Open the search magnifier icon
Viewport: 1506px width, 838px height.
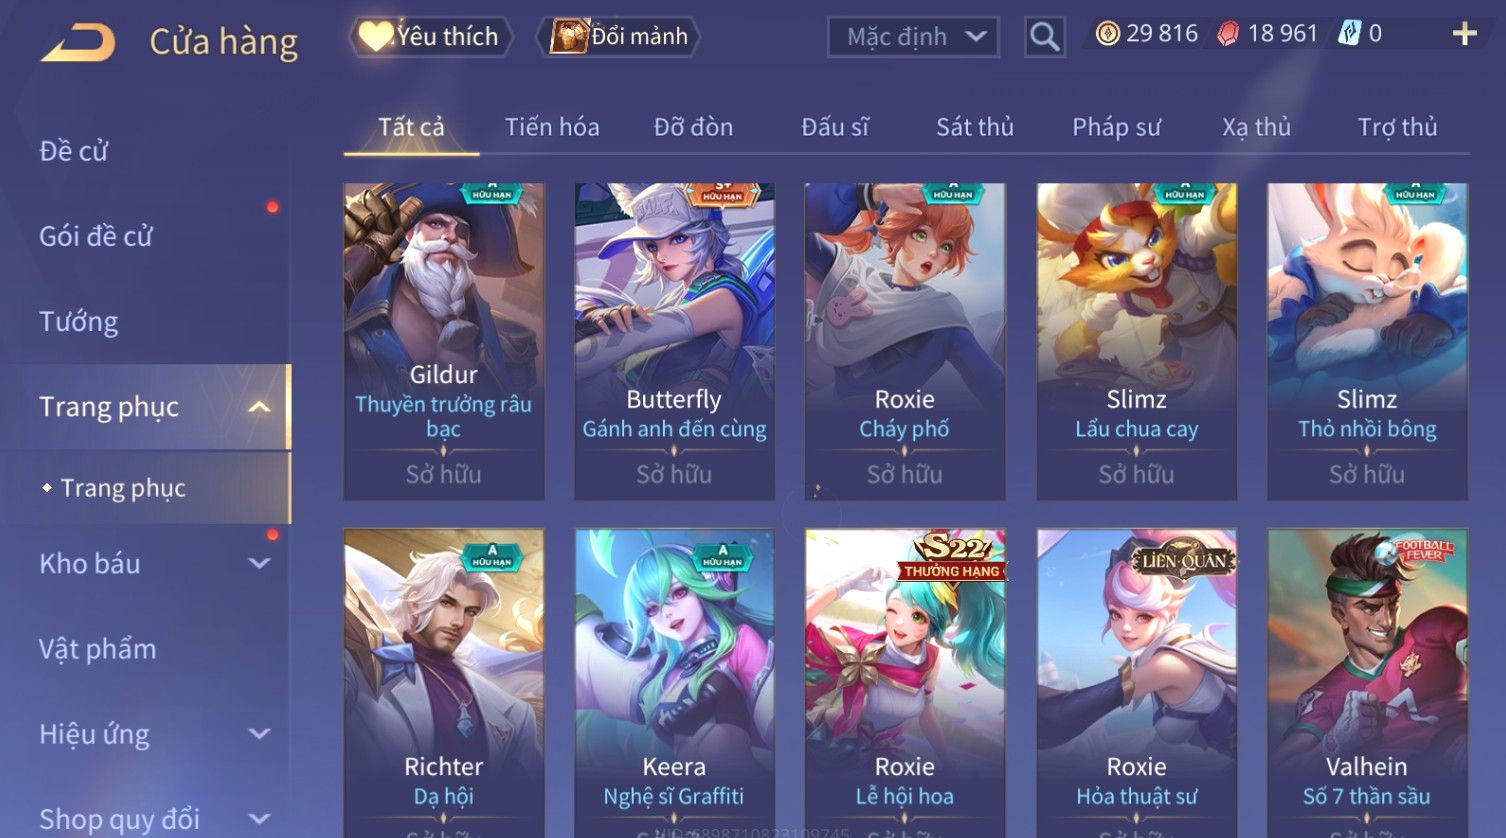(x=1045, y=37)
